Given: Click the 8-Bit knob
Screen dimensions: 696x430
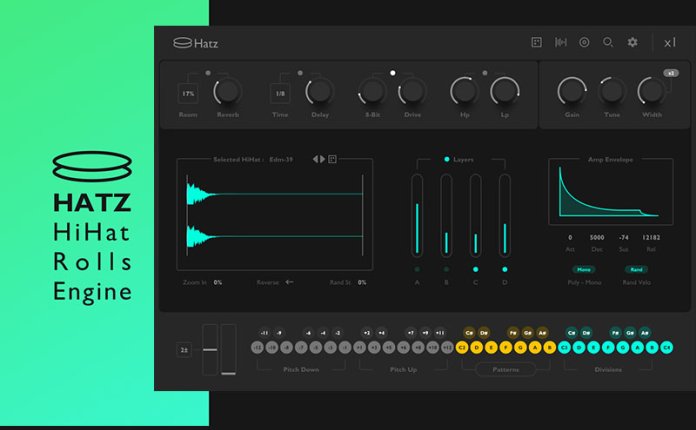Looking at the screenshot, I should click(x=372, y=91).
